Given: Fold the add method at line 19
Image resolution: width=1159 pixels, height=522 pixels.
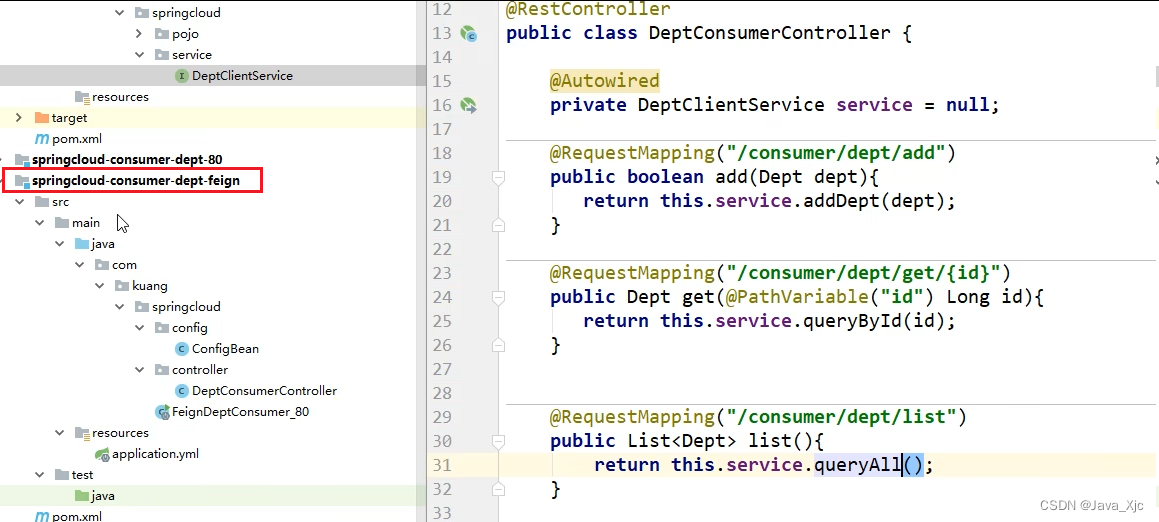Looking at the screenshot, I should coord(498,177).
